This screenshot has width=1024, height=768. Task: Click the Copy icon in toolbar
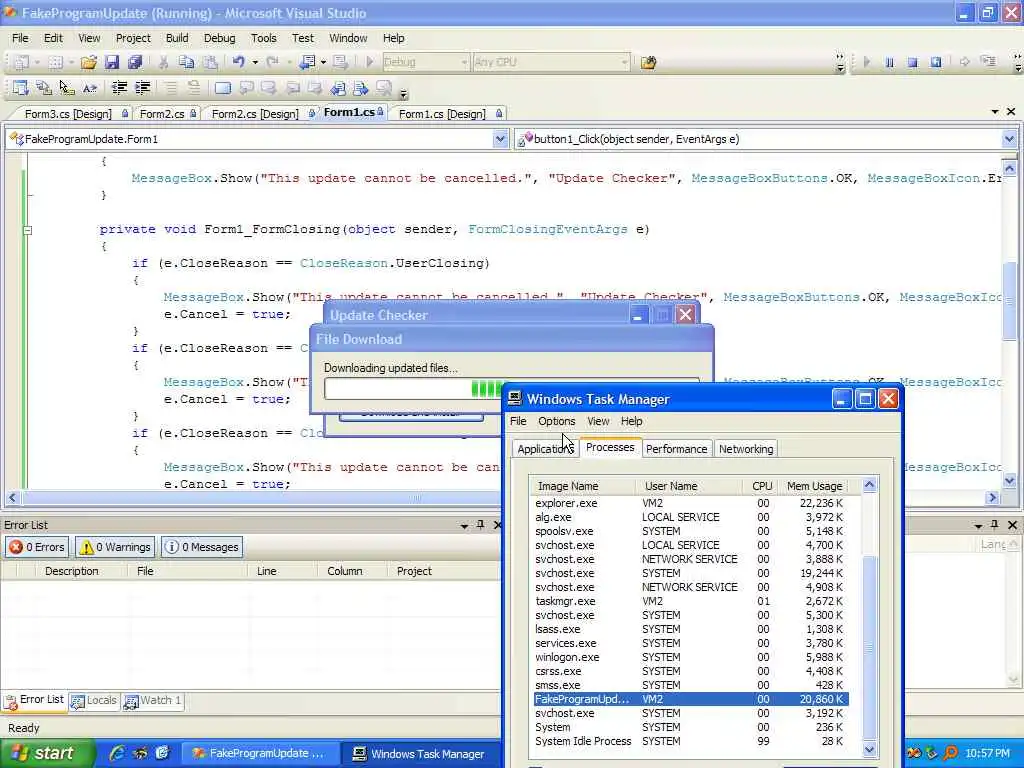[x=186, y=62]
